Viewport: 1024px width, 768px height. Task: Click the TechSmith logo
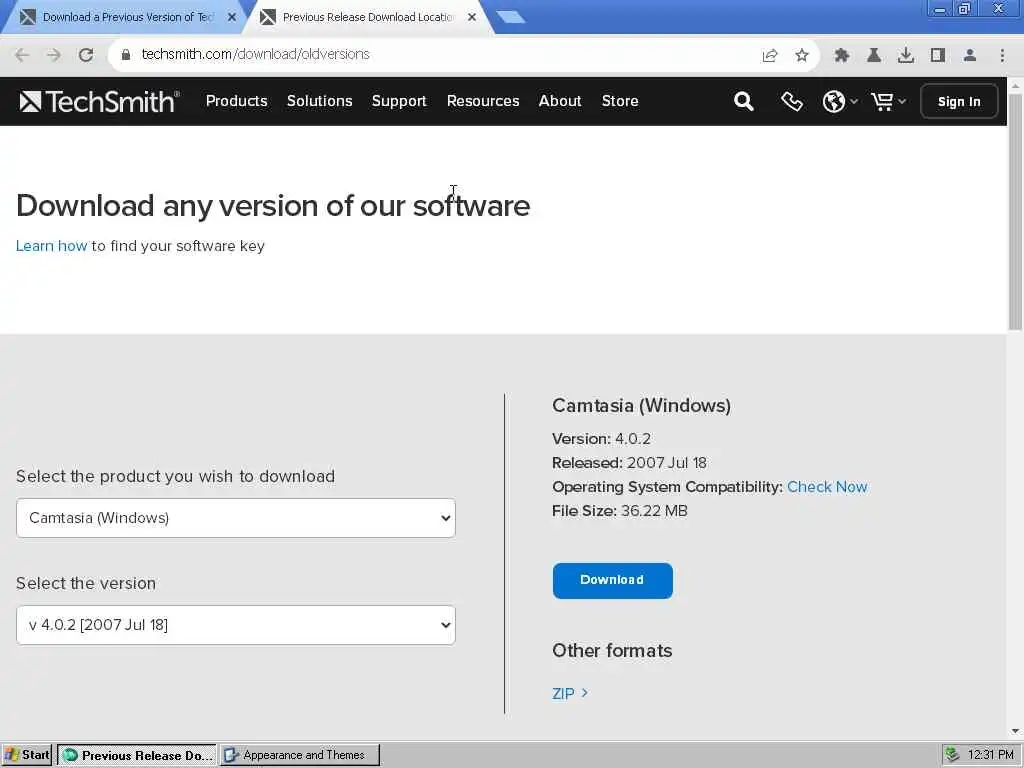click(99, 101)
